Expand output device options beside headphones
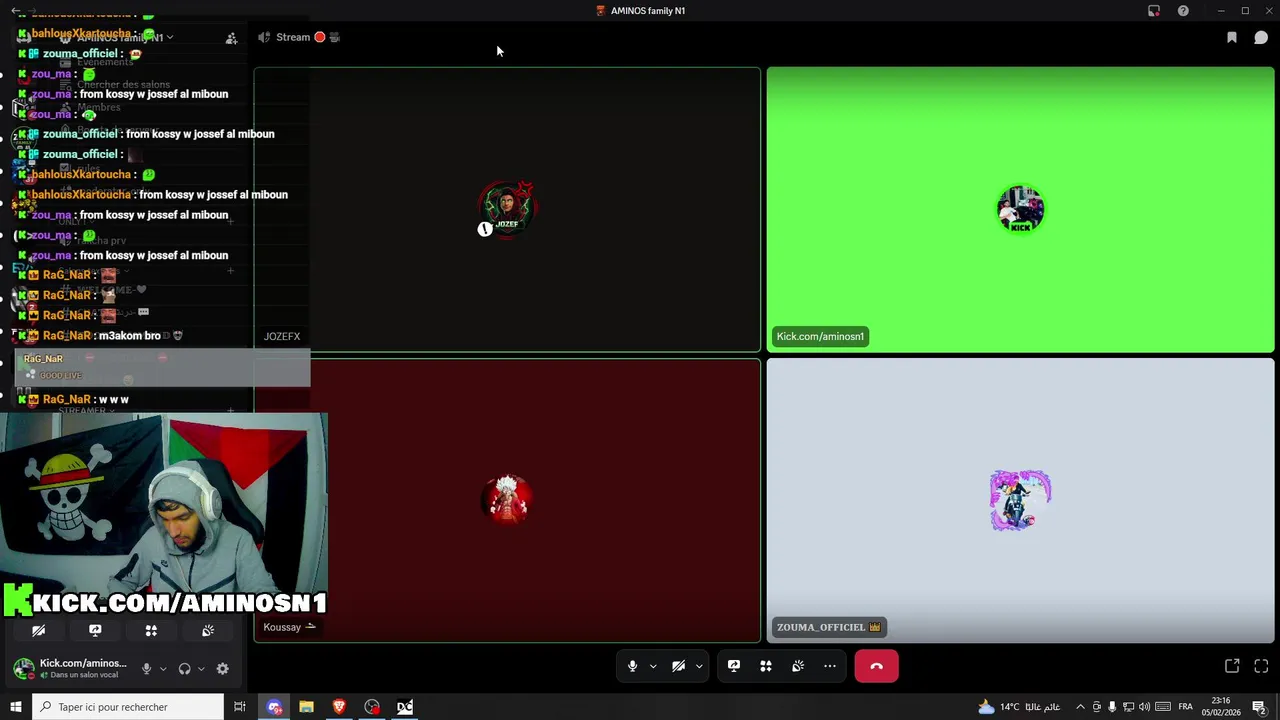Screen dimensions: 1280x720 pos(201,669)
